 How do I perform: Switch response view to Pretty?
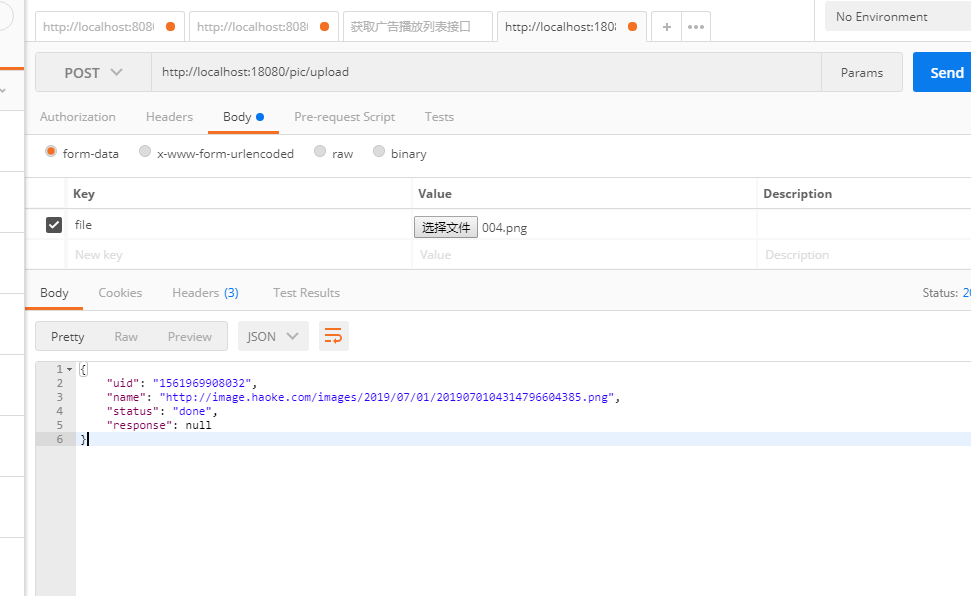pyautogui.click(x=67, y=336)
